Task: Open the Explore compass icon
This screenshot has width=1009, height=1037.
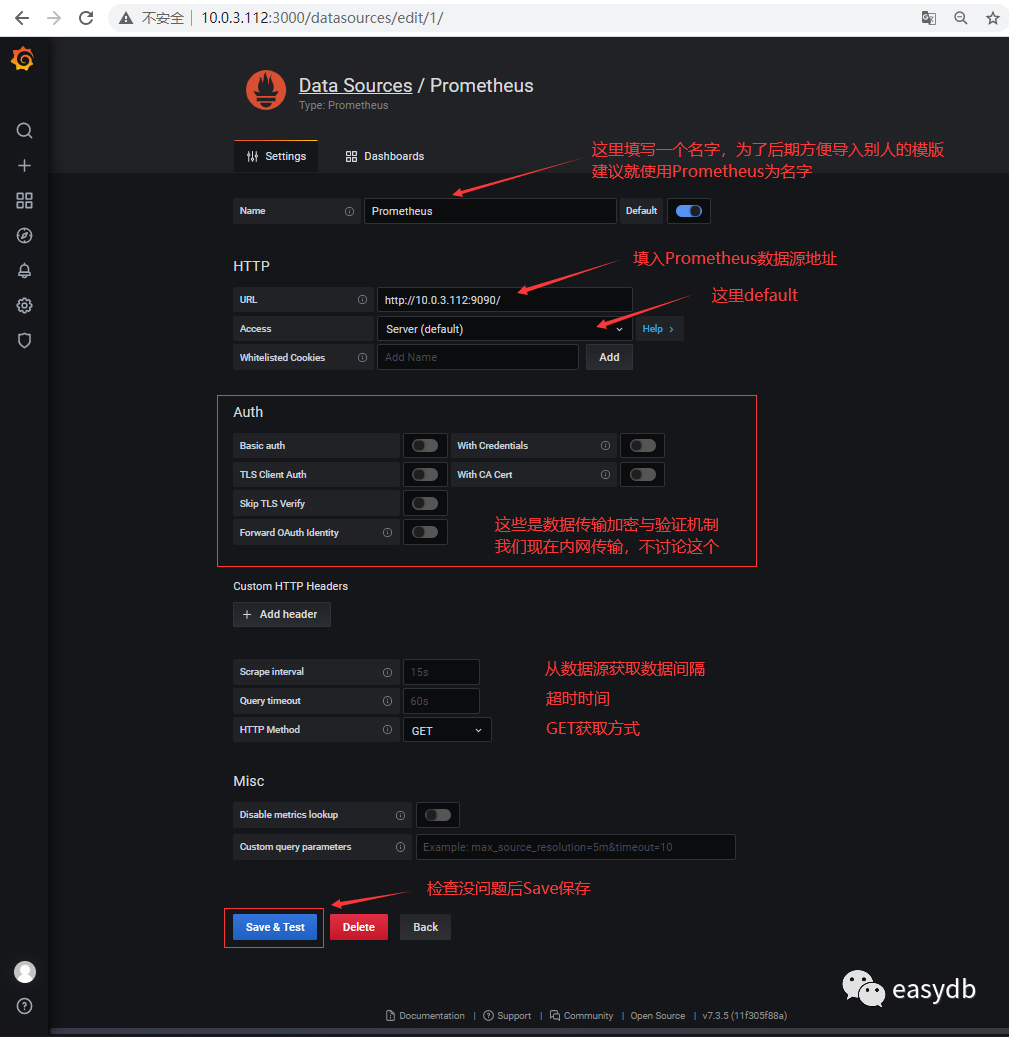Action: [x=24, y=235]
